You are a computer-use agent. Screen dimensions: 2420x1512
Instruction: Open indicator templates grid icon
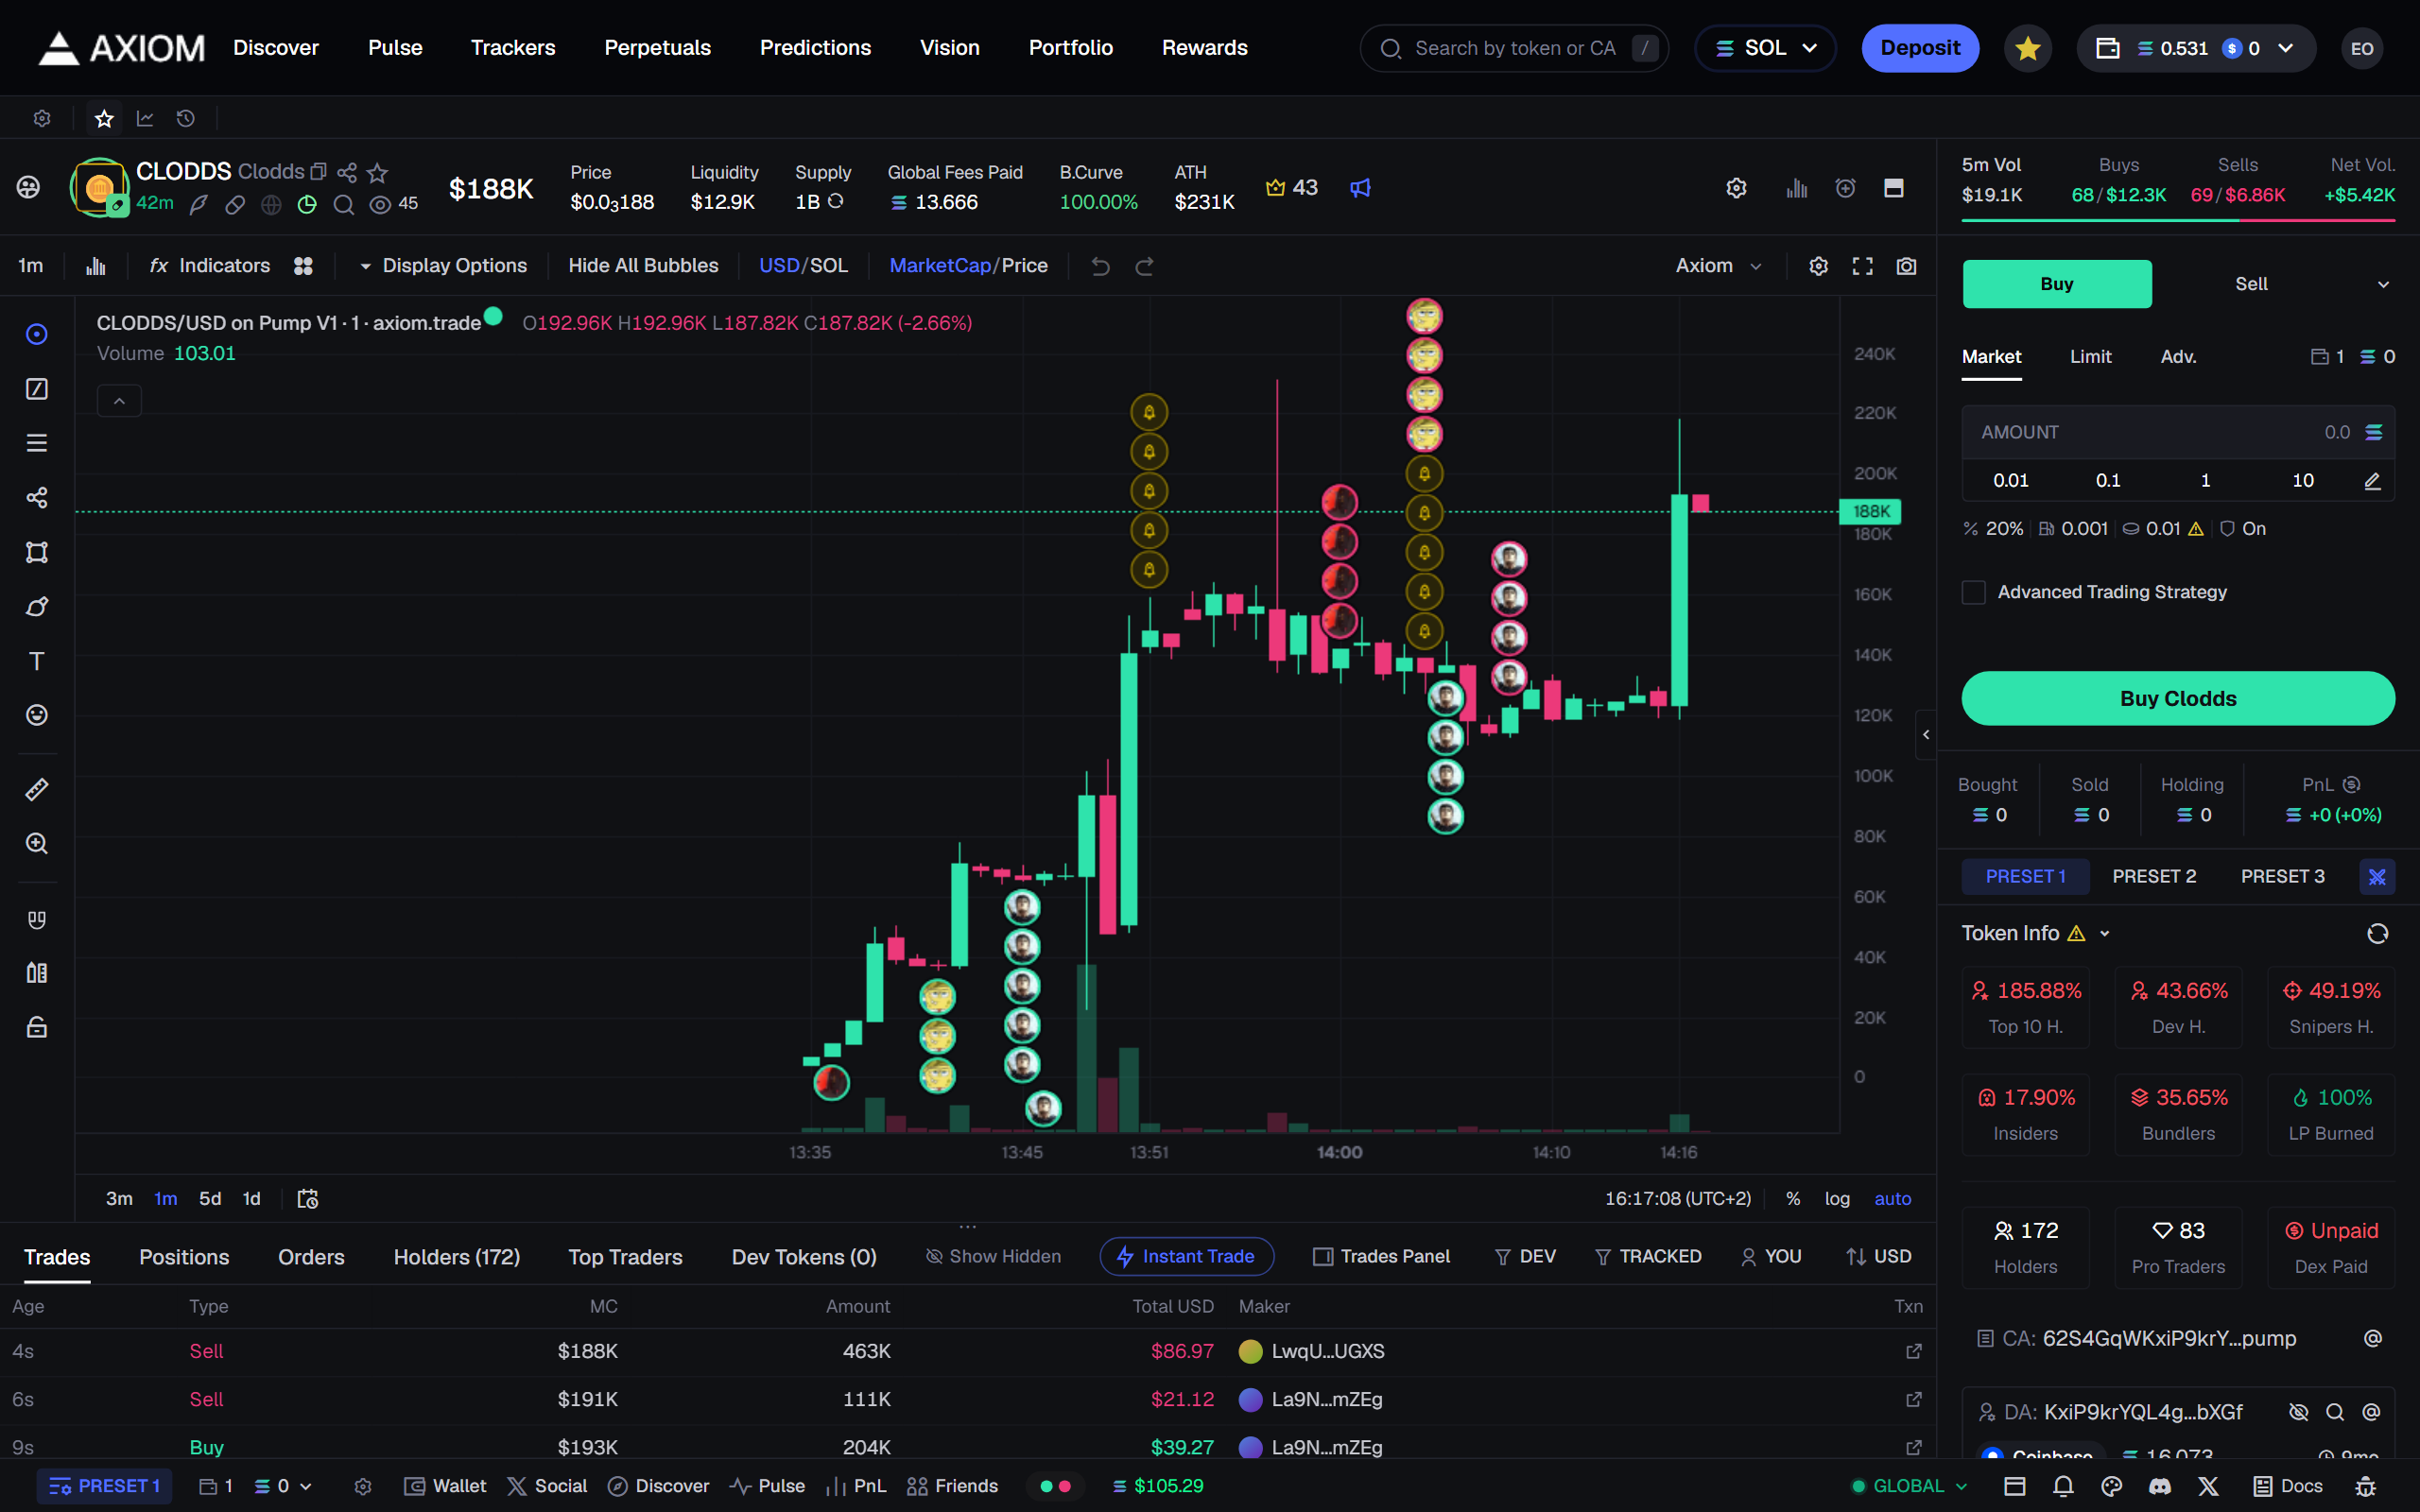(303, 266)
